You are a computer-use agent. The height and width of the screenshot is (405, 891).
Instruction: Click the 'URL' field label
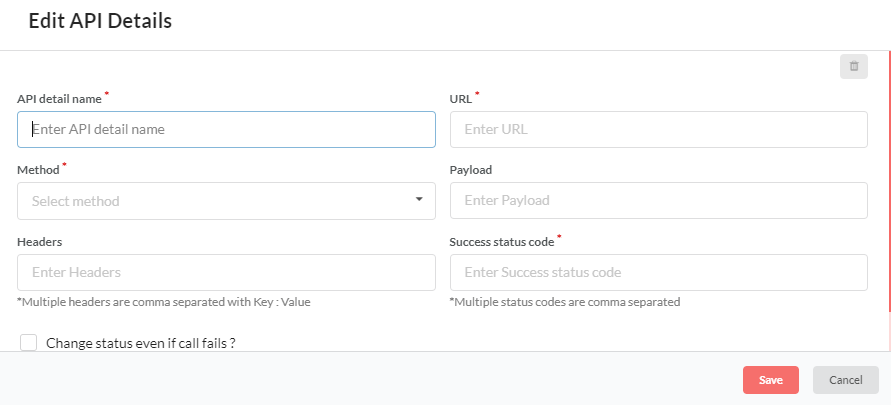coord(461,99)
